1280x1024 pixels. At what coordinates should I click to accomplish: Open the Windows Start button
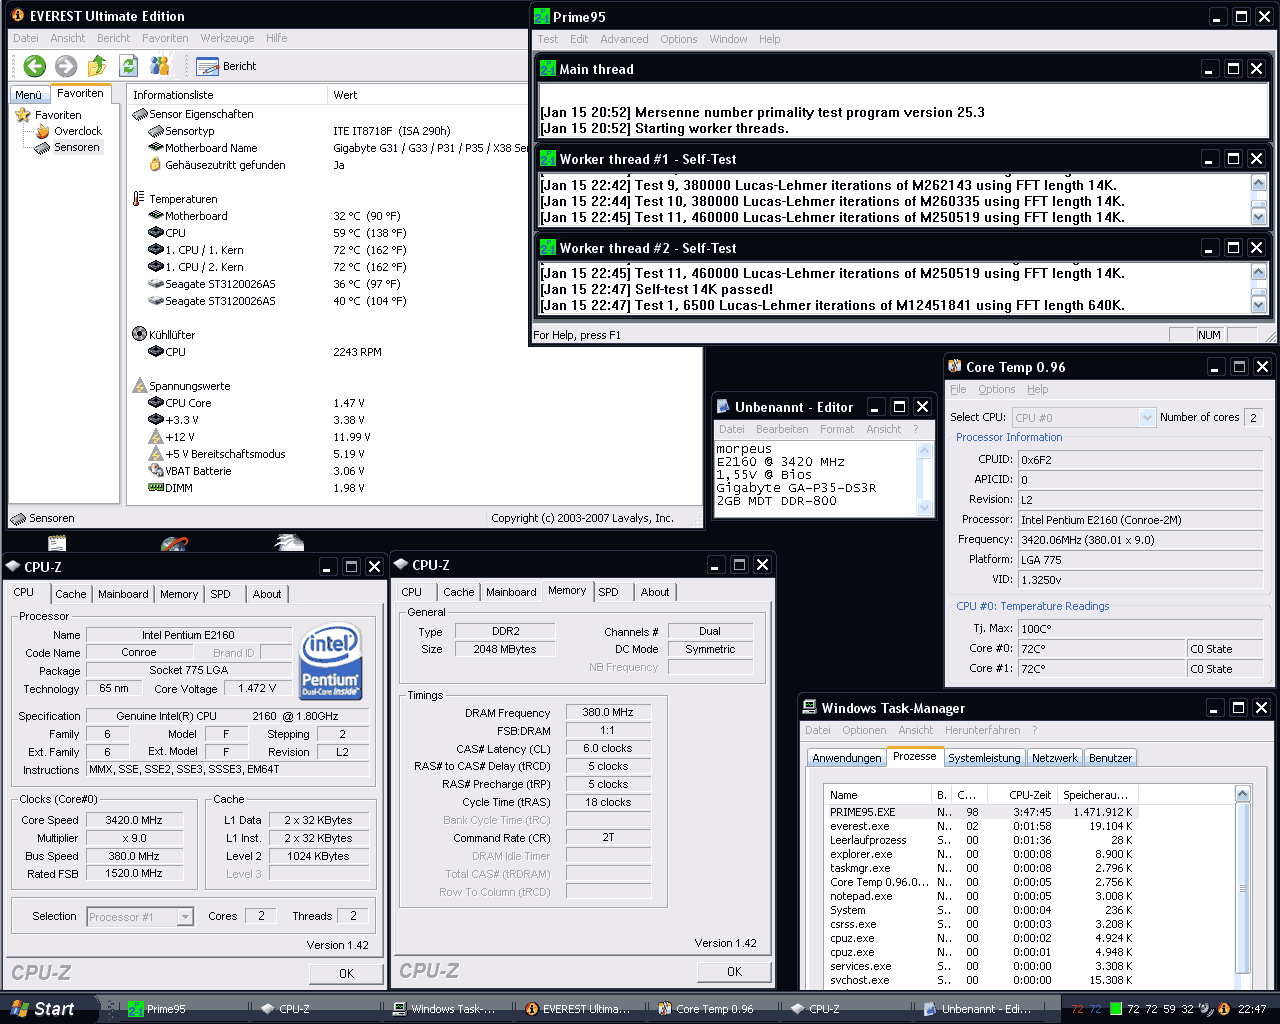pyautogui.click(x=49, y=1009)
